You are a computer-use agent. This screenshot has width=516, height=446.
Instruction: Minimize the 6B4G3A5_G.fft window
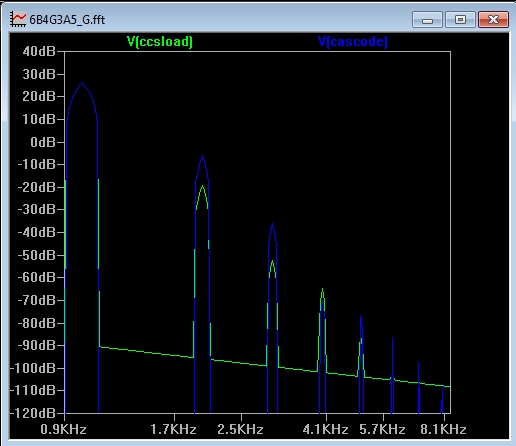[x=427, y=19]
